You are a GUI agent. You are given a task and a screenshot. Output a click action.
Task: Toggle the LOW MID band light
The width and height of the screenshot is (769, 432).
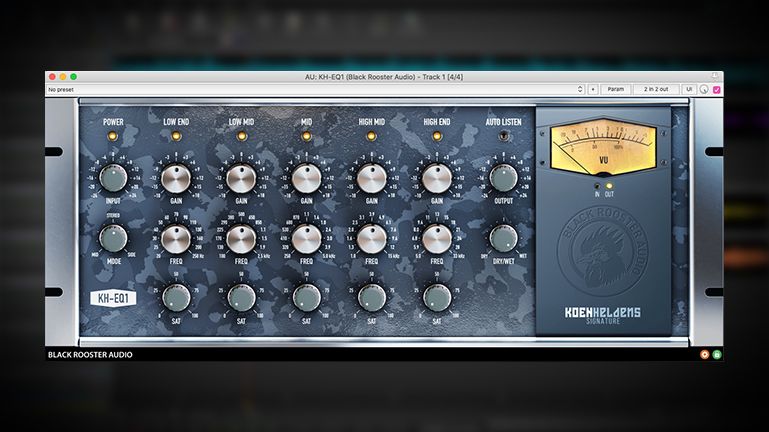coord(241,136)
